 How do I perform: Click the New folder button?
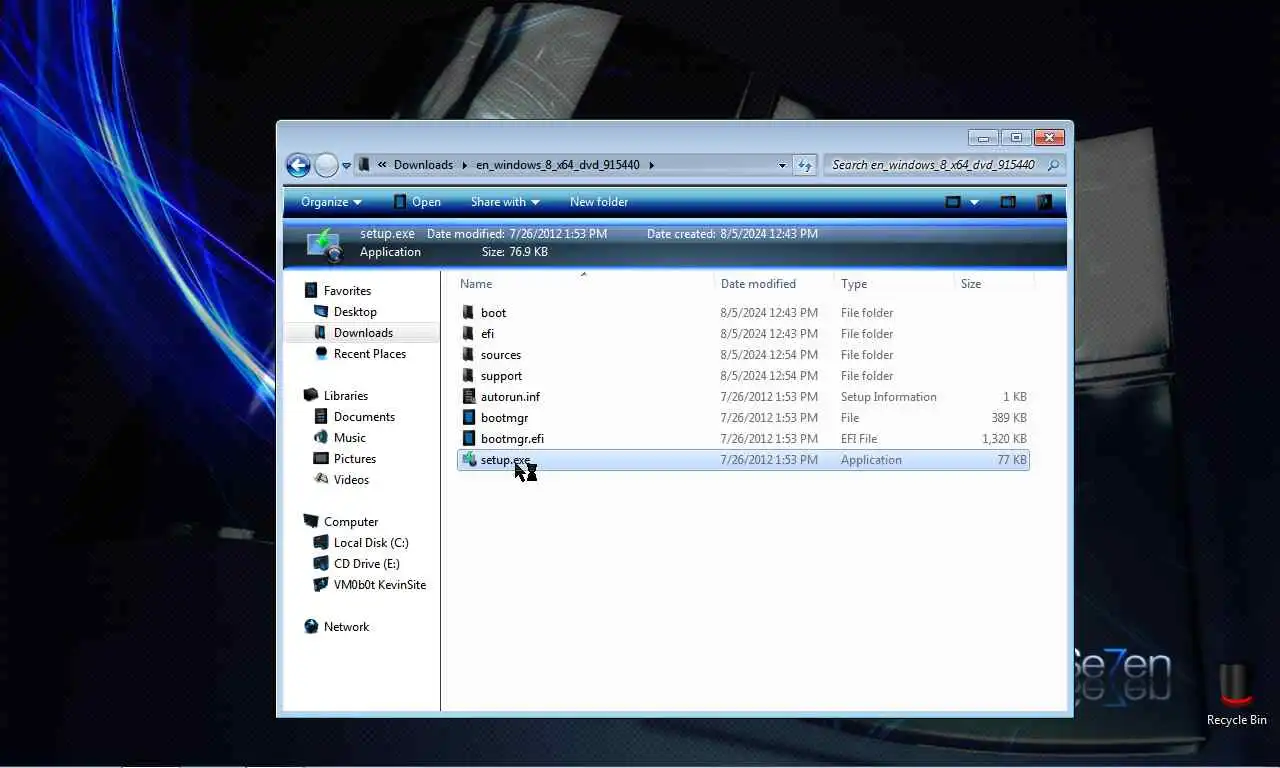[599, 202]
